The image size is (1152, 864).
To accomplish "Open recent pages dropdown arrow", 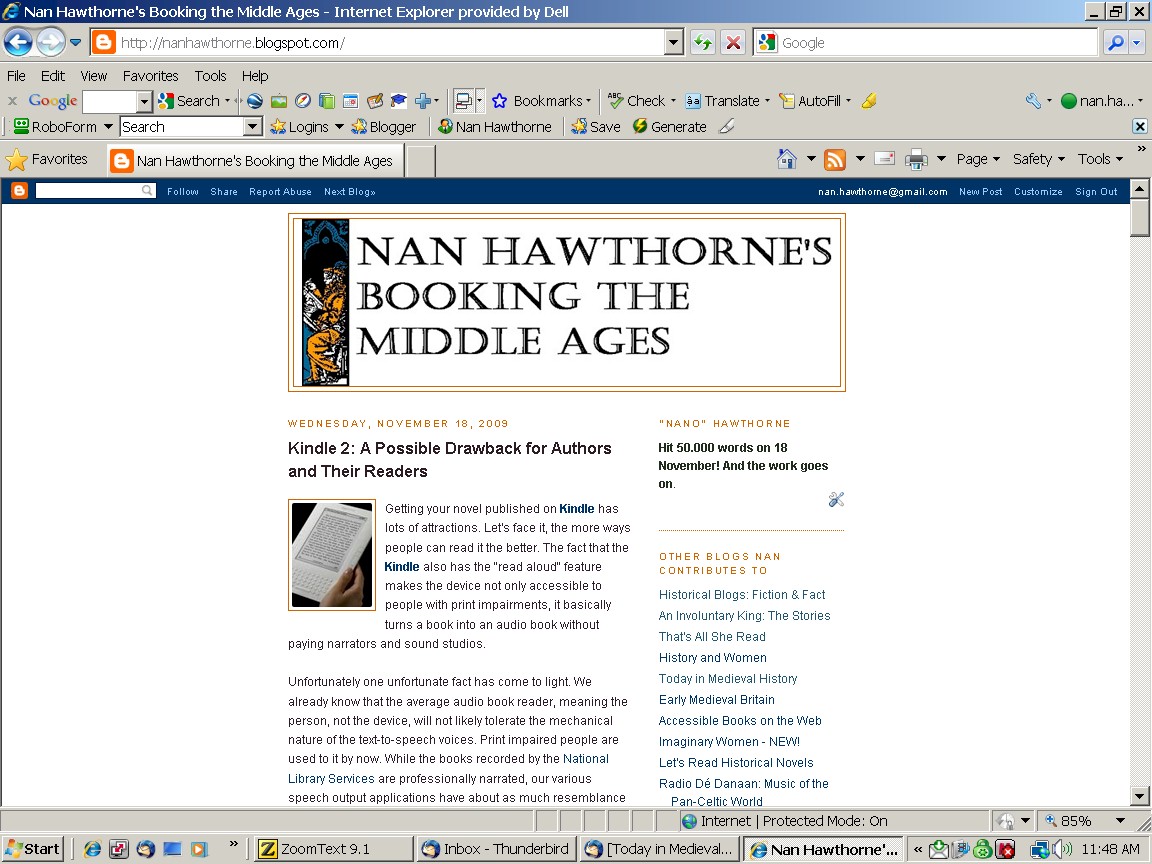I will (75, 43).
